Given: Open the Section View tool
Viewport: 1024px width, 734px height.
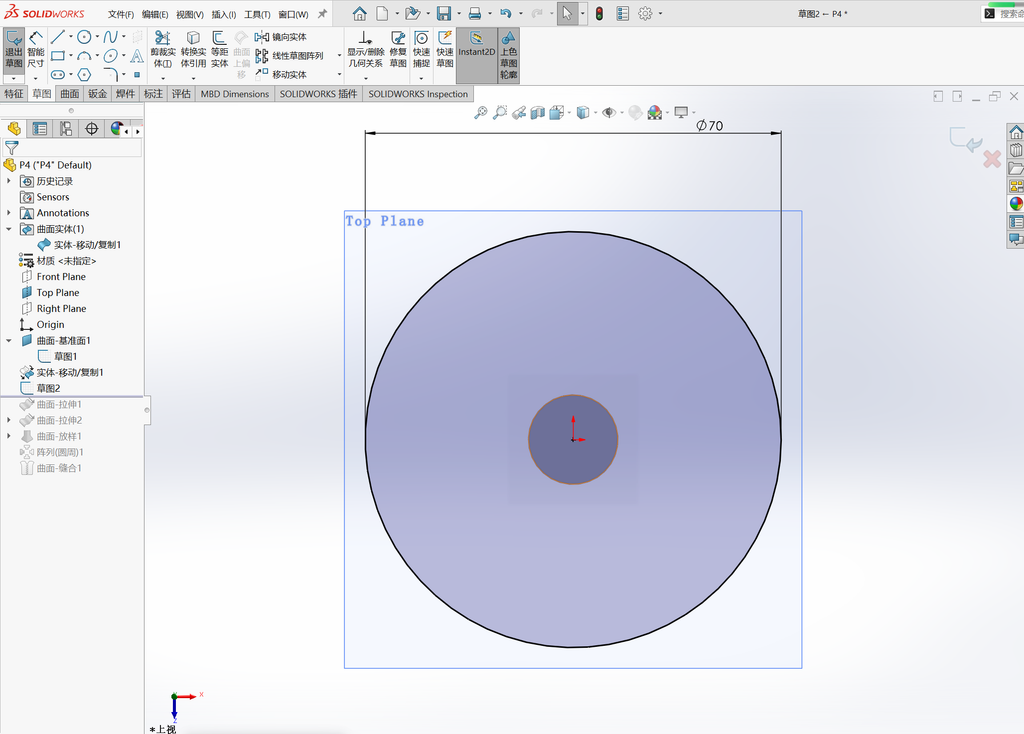Looking at the screenshot, I should (x=537, y=112).
